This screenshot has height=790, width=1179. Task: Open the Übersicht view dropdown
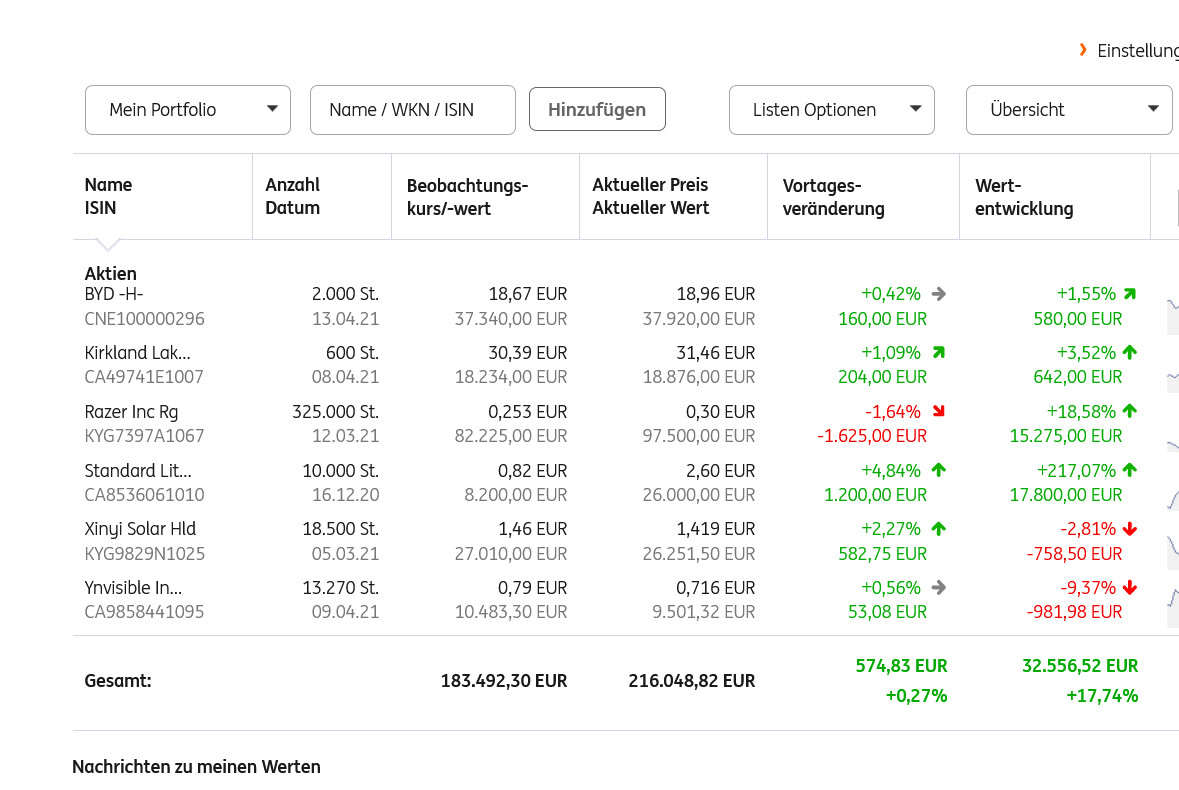1069,110
